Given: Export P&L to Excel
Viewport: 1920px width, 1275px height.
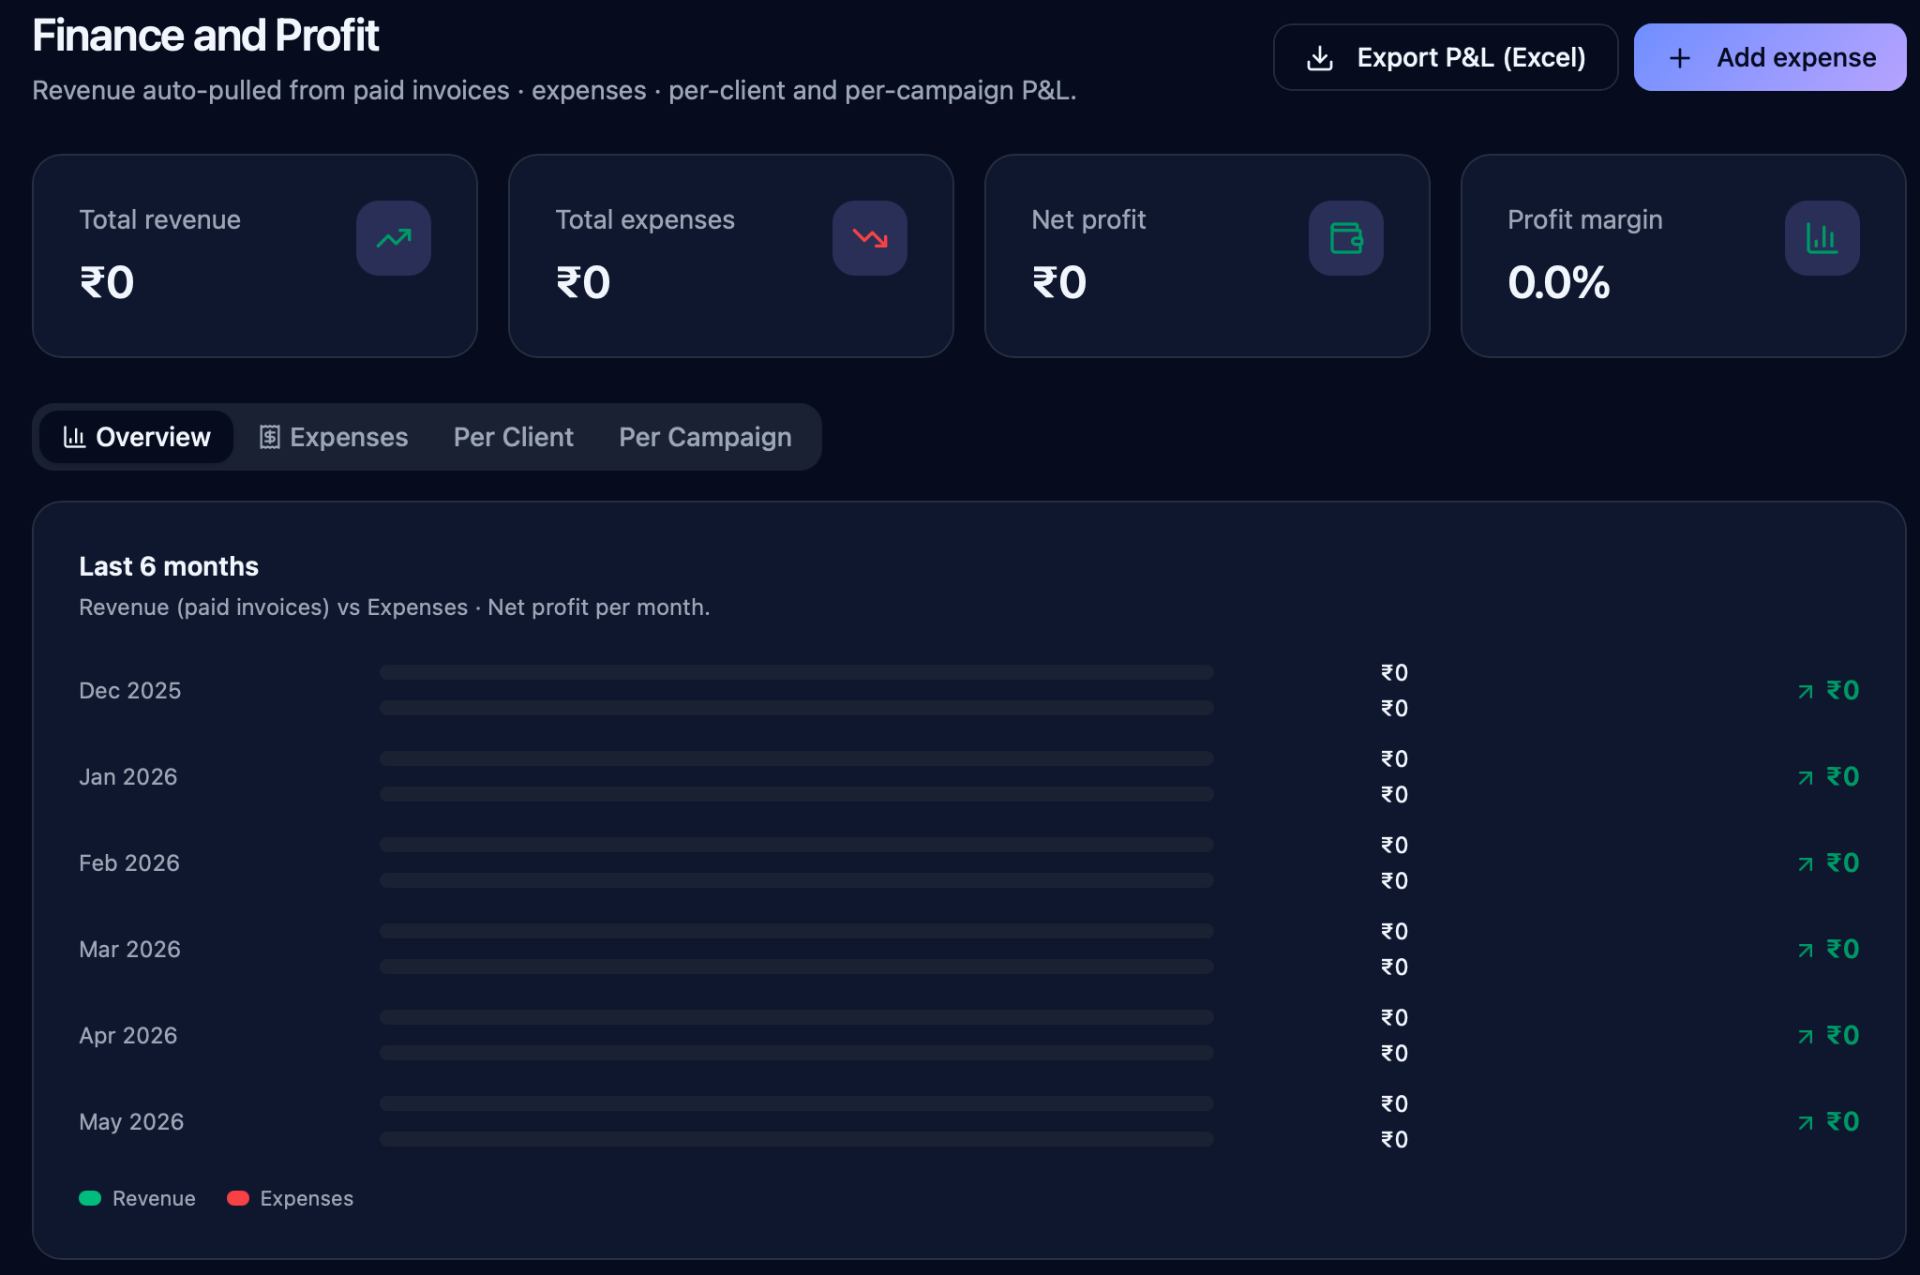Looking at the screenshot, I should pyautogui.click(x=1445, y=58).
